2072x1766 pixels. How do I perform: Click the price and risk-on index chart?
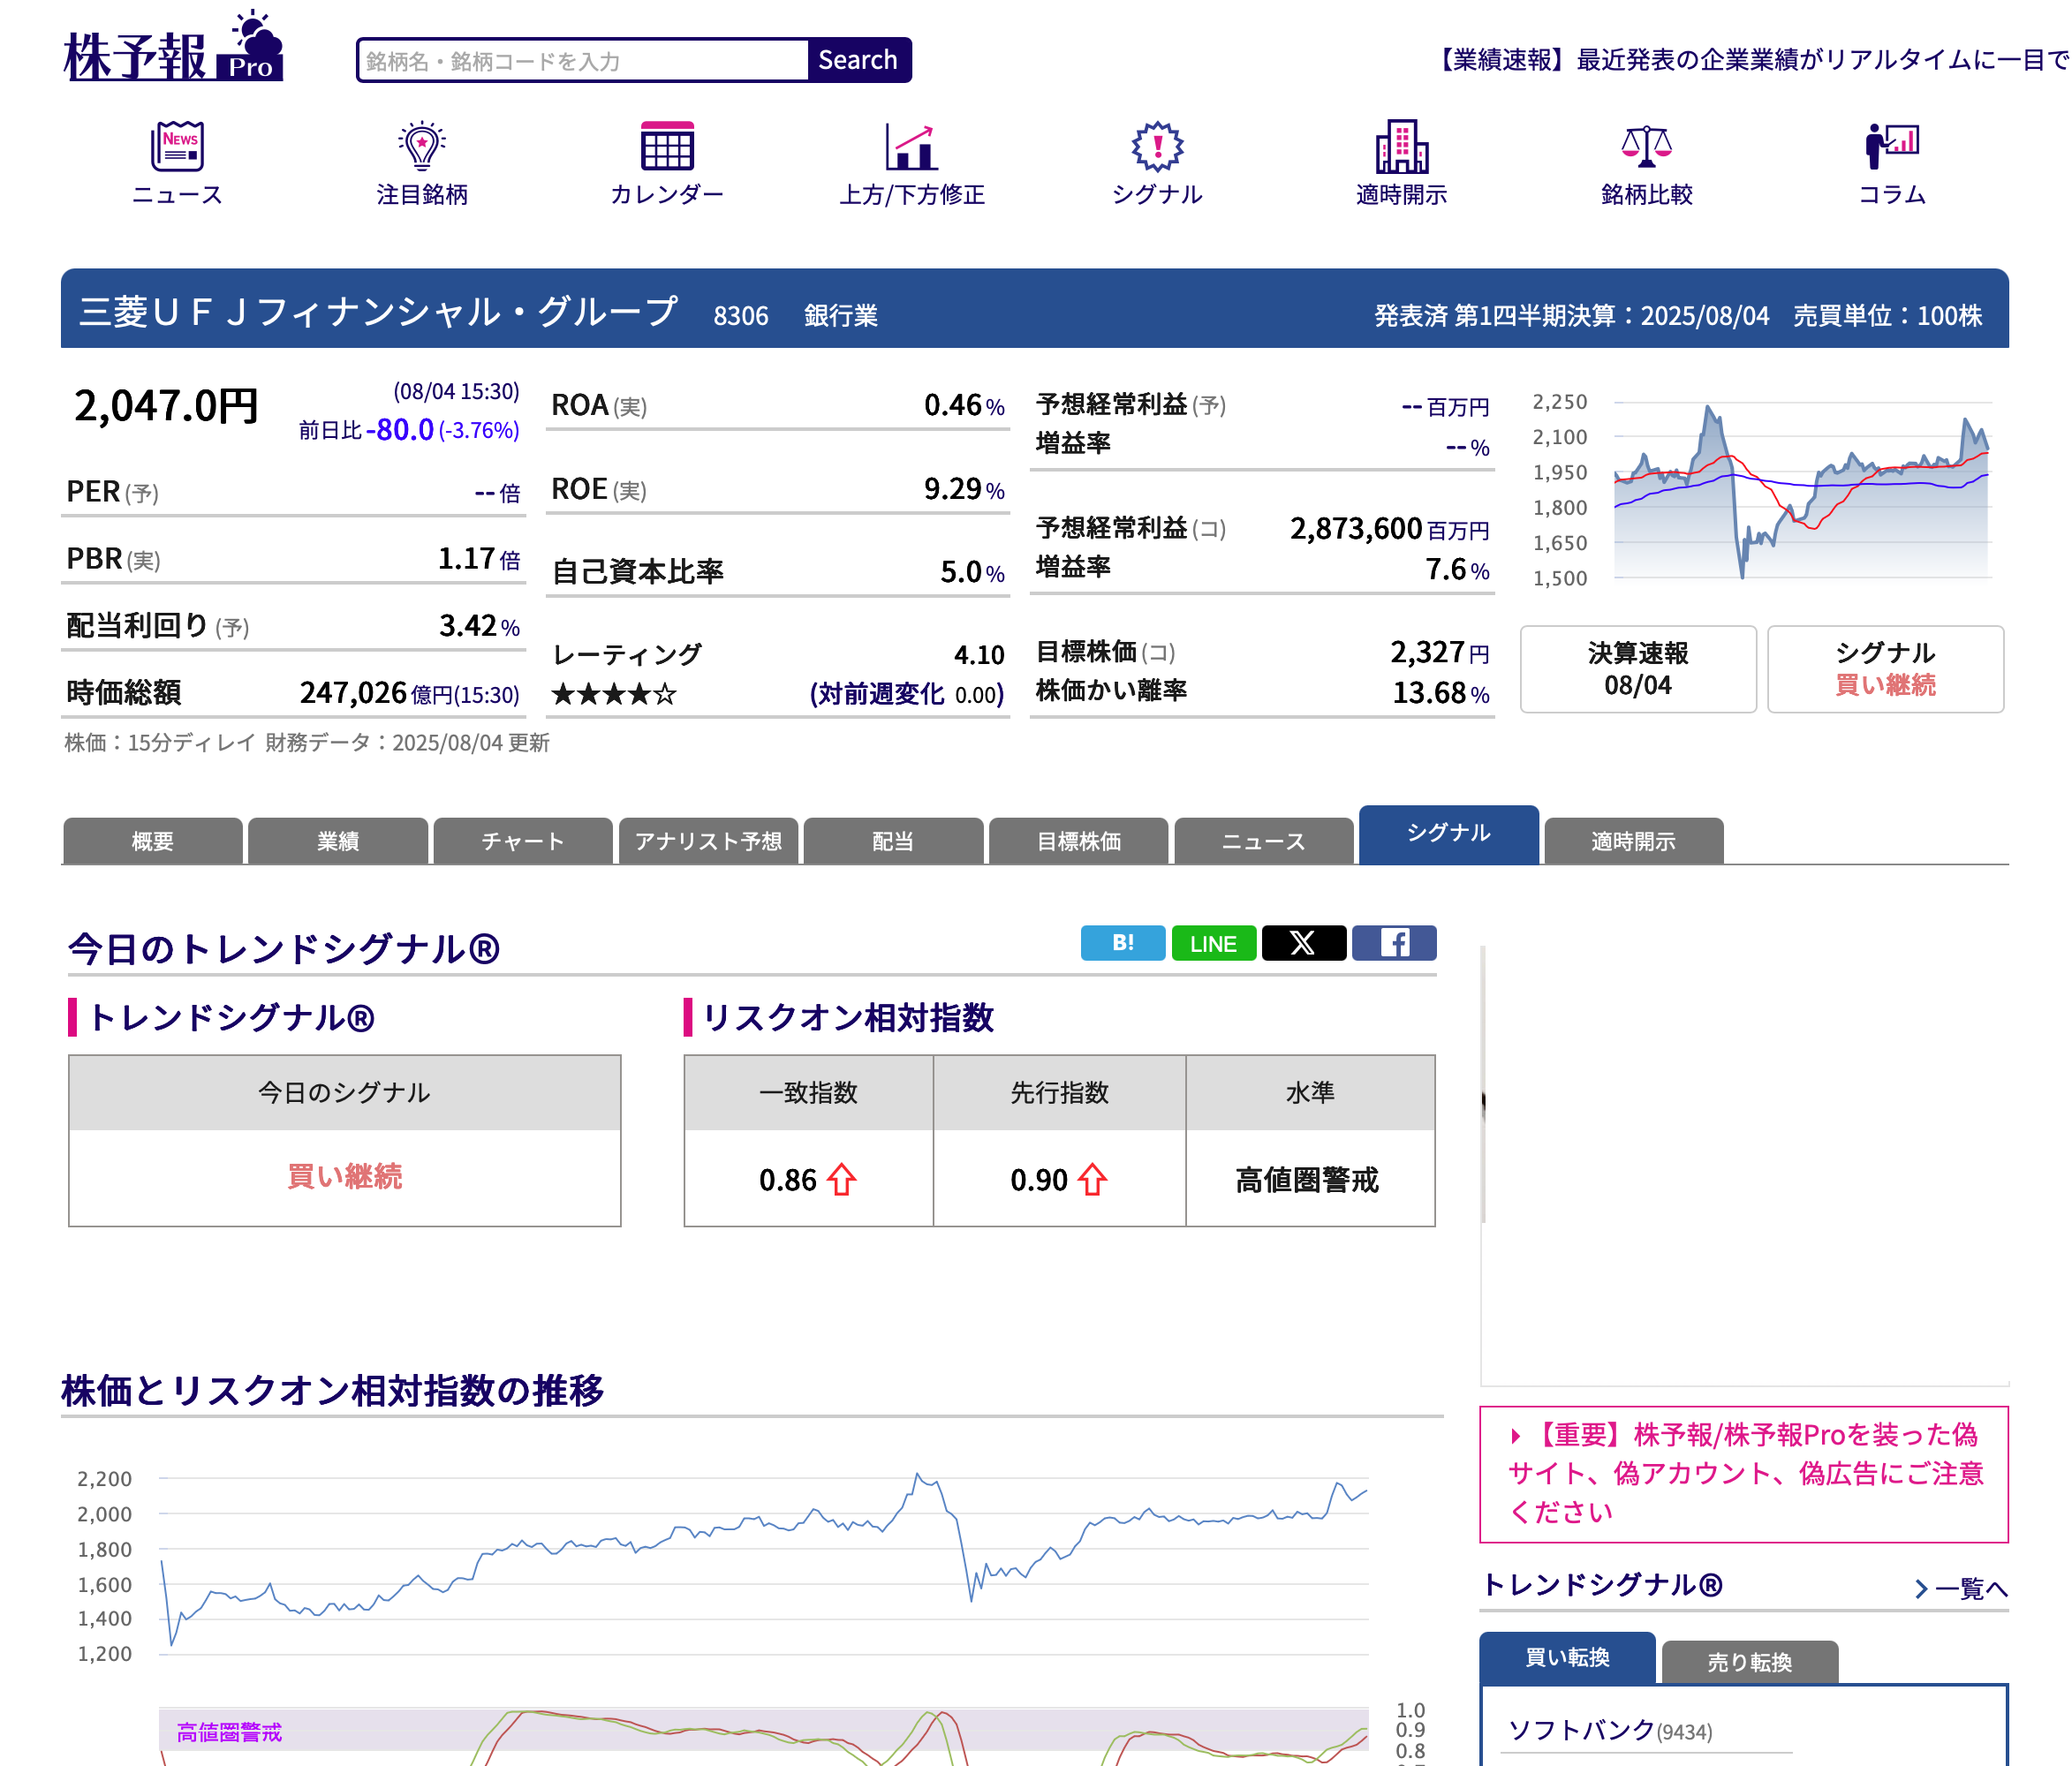[750, 1610]
